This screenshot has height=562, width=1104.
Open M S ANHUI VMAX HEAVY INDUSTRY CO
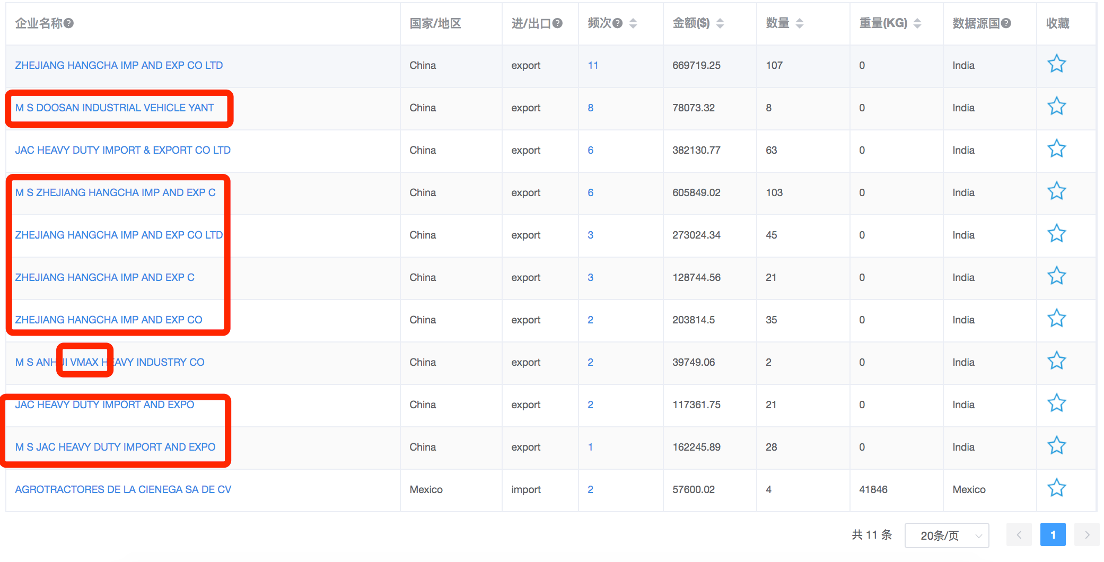coord(110,362)
